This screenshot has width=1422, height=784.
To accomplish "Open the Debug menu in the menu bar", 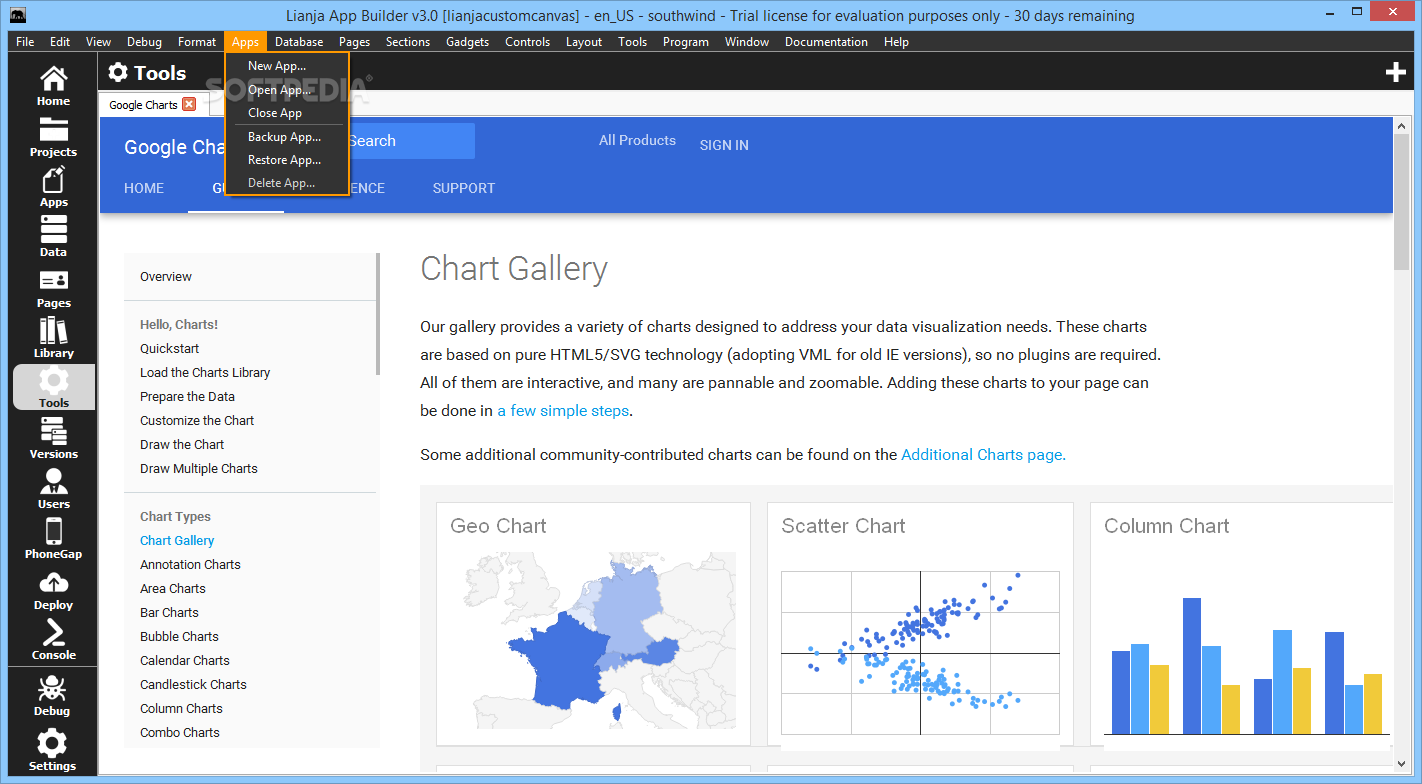I will click(x=144, y=42).
